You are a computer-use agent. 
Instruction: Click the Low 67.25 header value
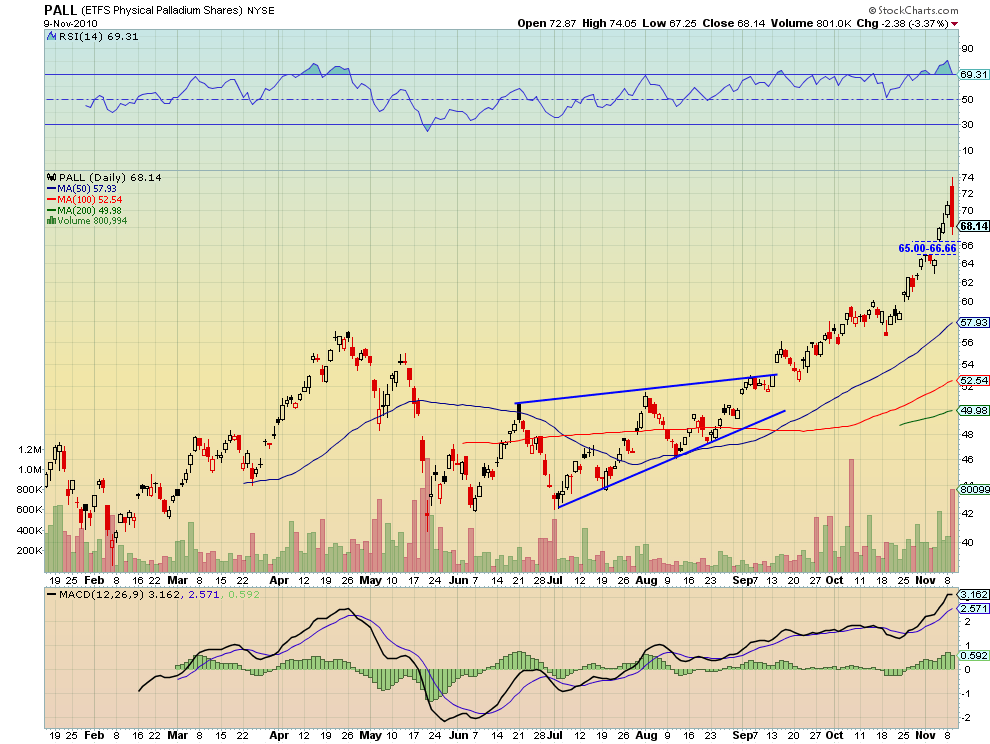coord(669,23)
